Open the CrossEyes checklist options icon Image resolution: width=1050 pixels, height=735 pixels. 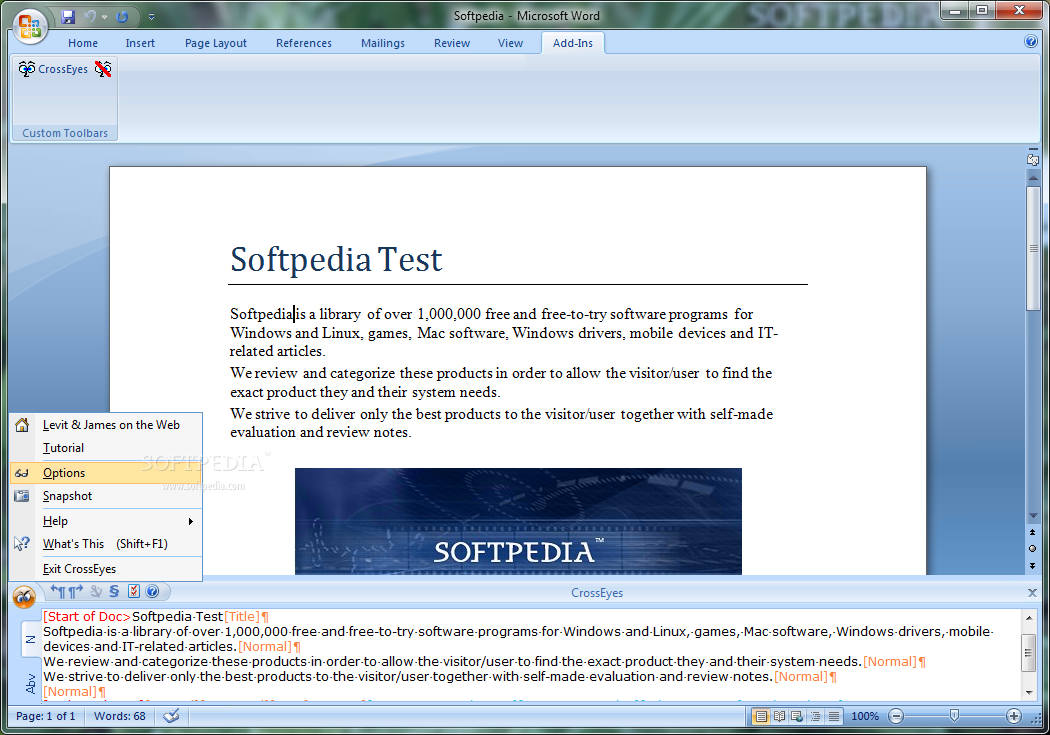tap(134, 591)
